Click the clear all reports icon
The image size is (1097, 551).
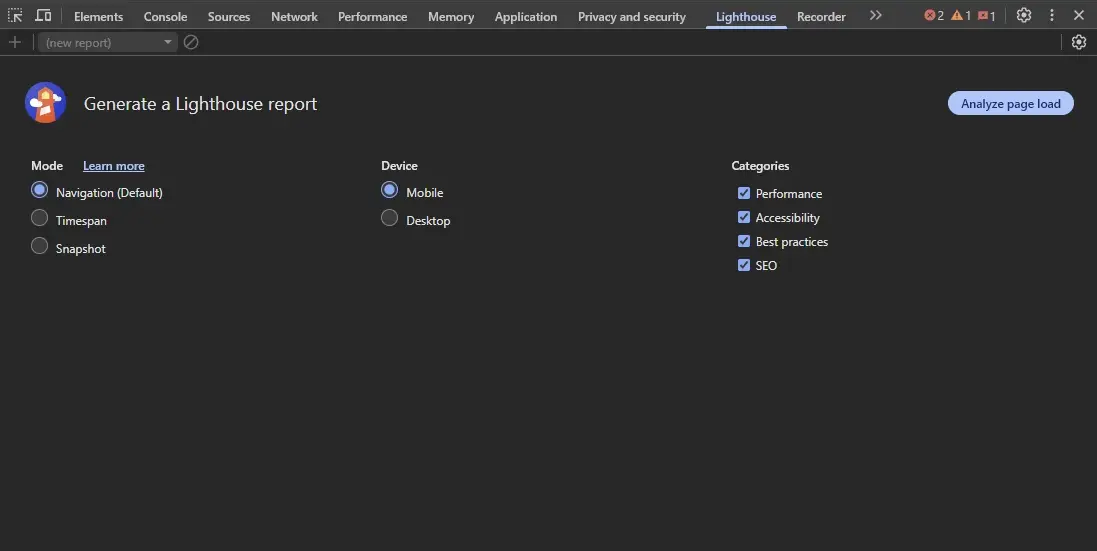[x=191, y=42]
